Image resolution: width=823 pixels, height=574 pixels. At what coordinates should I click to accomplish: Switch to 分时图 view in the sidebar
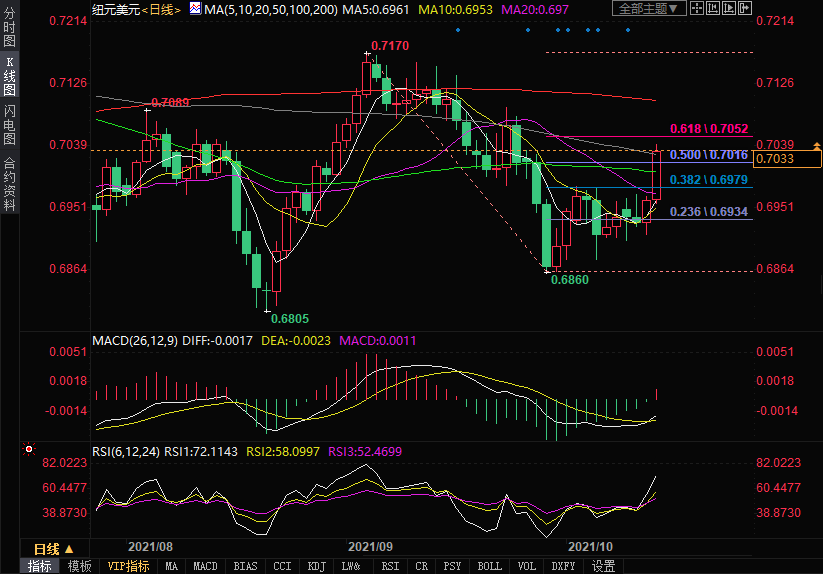(x=10, y=27)
